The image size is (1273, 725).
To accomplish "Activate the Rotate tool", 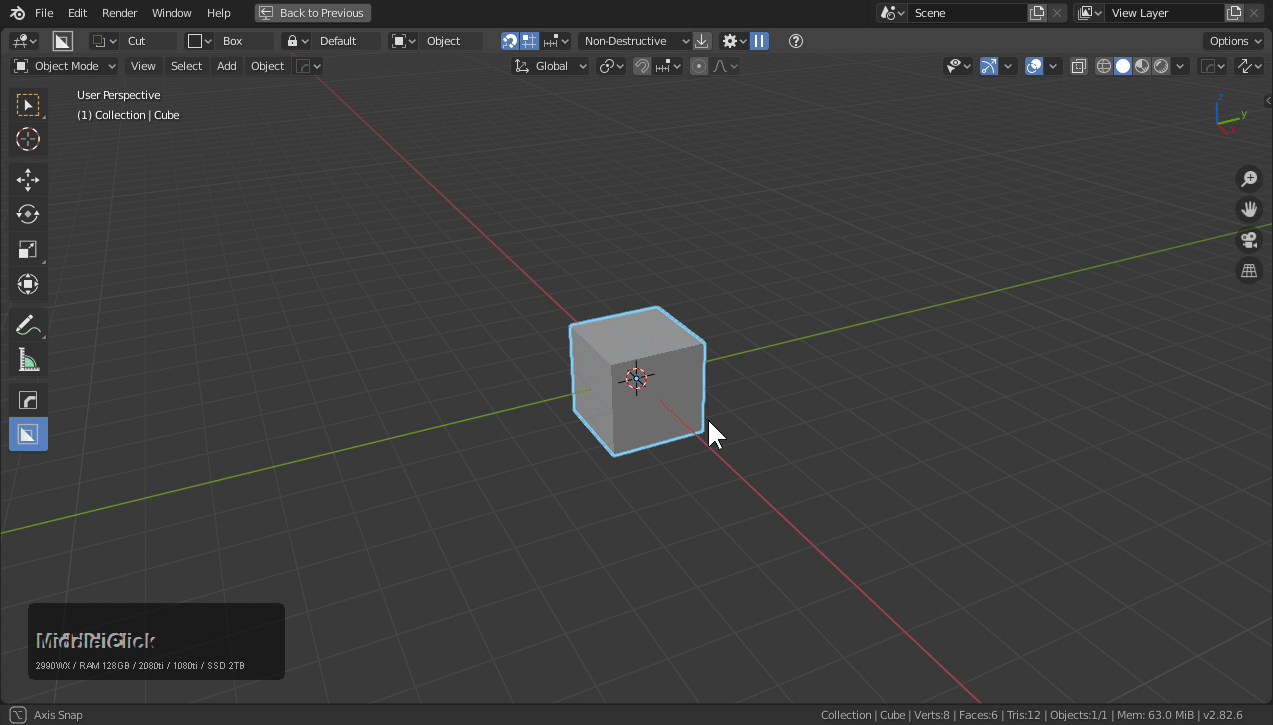I will pos(28,215).
